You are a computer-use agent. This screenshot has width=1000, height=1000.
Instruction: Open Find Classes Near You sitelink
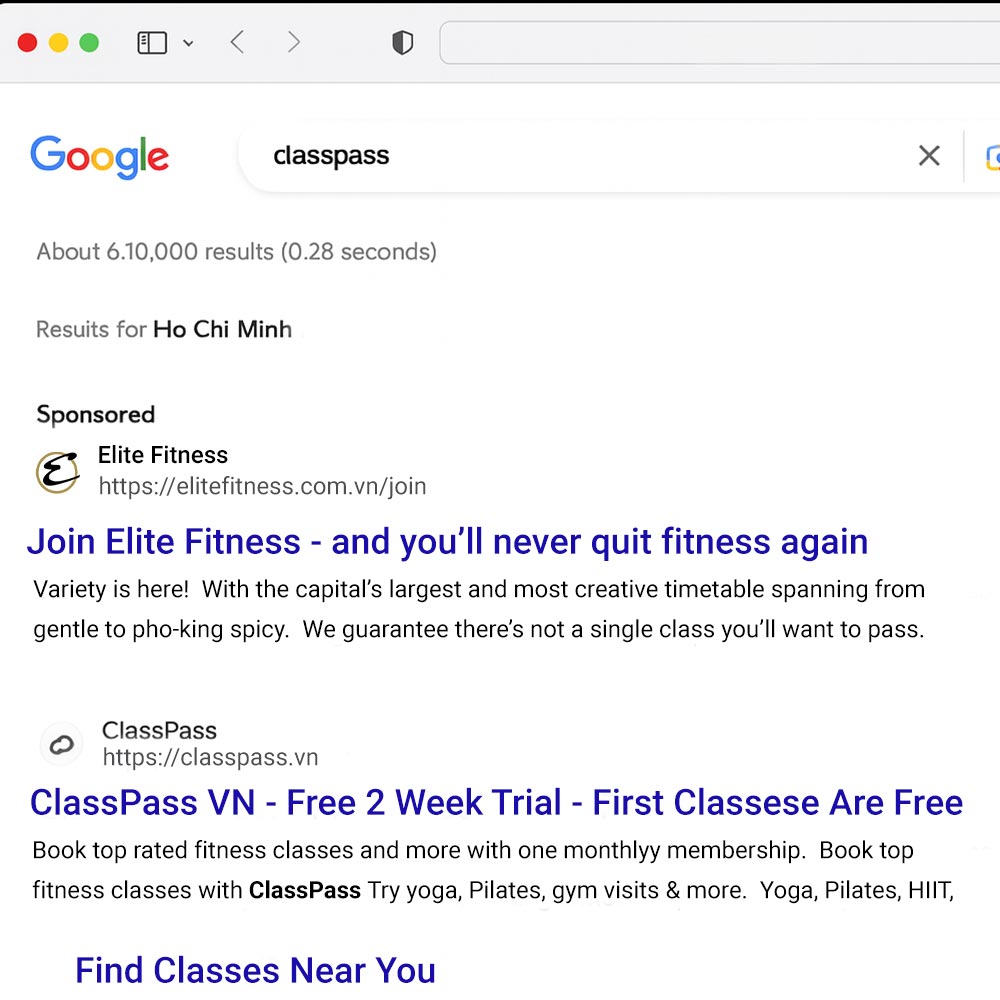pyautogui.click(x=255, y=970)
